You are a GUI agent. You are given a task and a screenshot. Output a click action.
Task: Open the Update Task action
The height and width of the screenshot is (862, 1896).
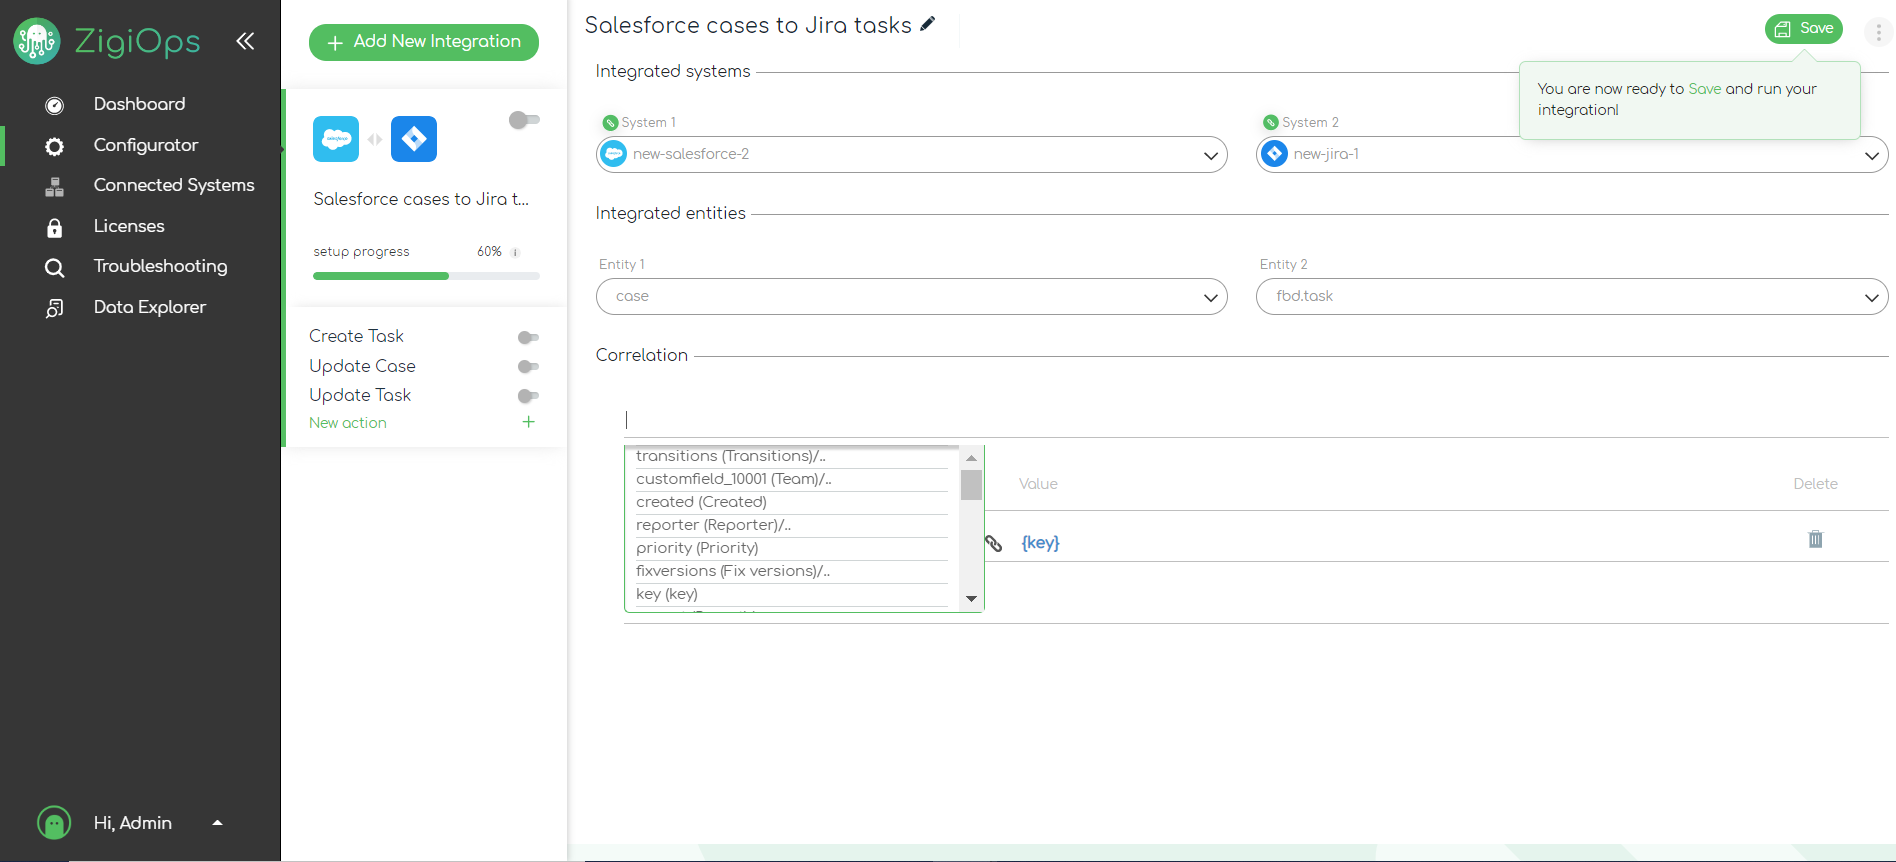coord(360,395)
